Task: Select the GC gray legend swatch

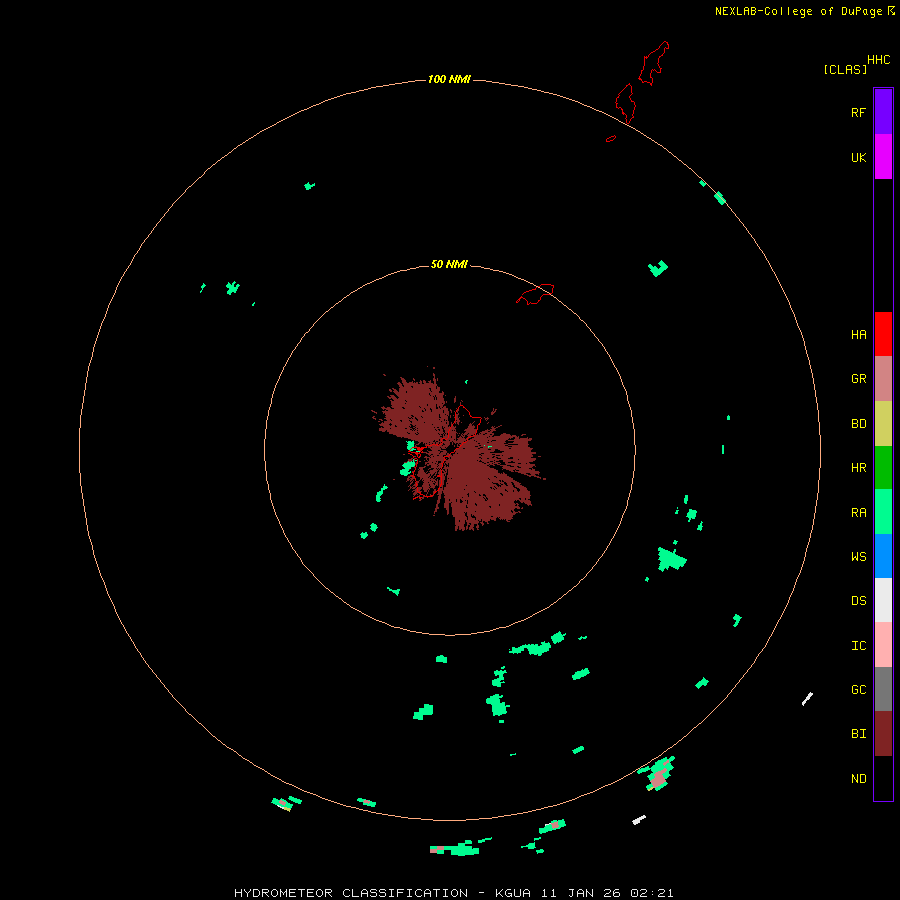Action: (x=883, y=689)
